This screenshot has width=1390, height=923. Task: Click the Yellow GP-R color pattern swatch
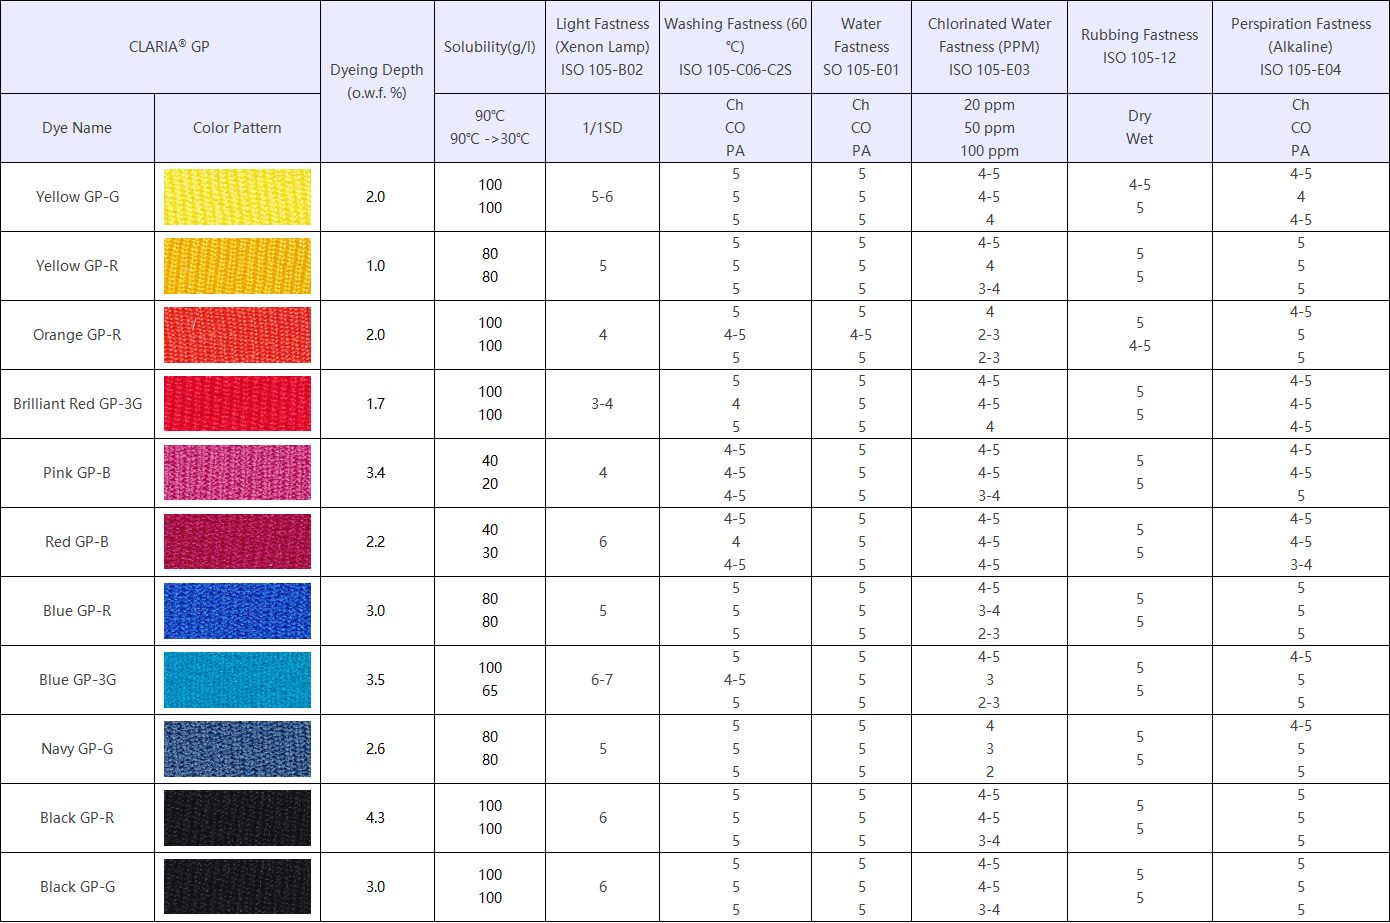pyautogui.click(x=237, y=266)
